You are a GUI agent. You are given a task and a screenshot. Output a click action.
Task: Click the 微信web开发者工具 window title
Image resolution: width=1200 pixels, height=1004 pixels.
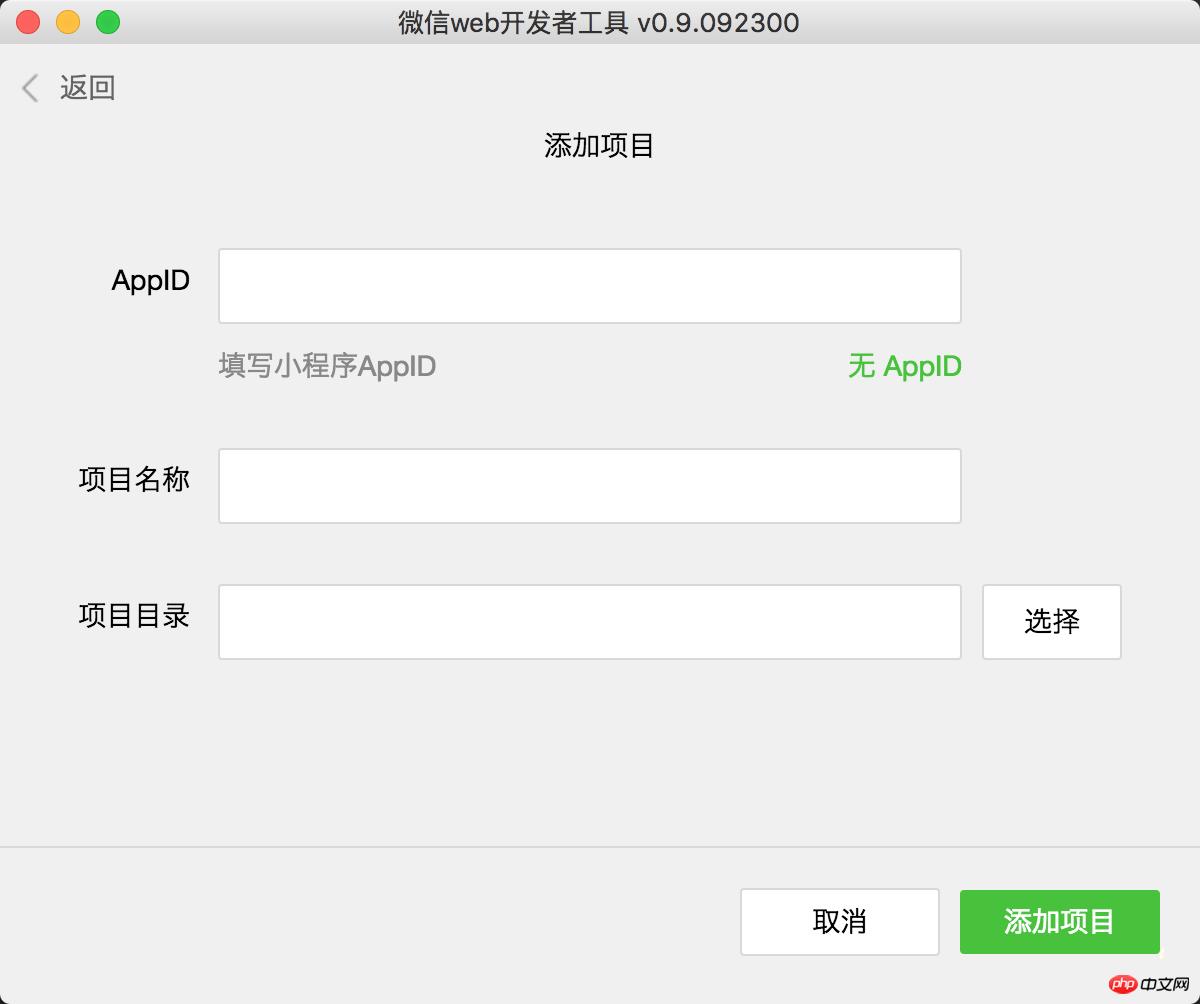(598, 23)
